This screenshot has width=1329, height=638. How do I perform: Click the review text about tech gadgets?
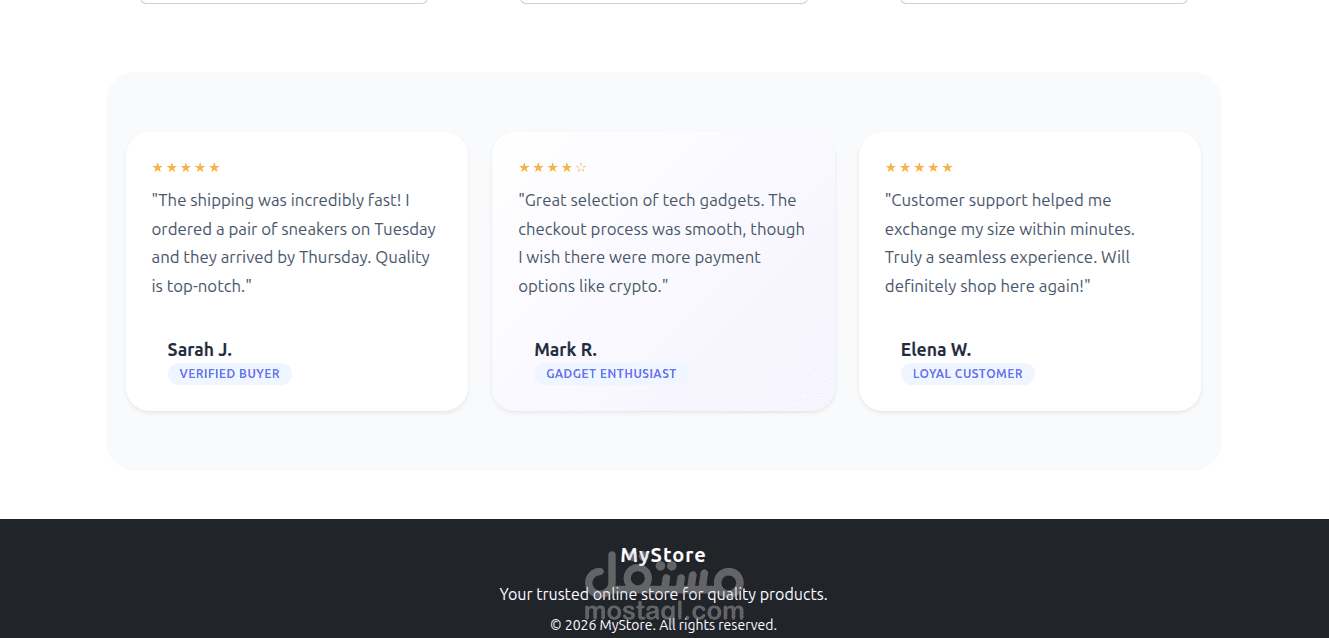coord(662,243)
